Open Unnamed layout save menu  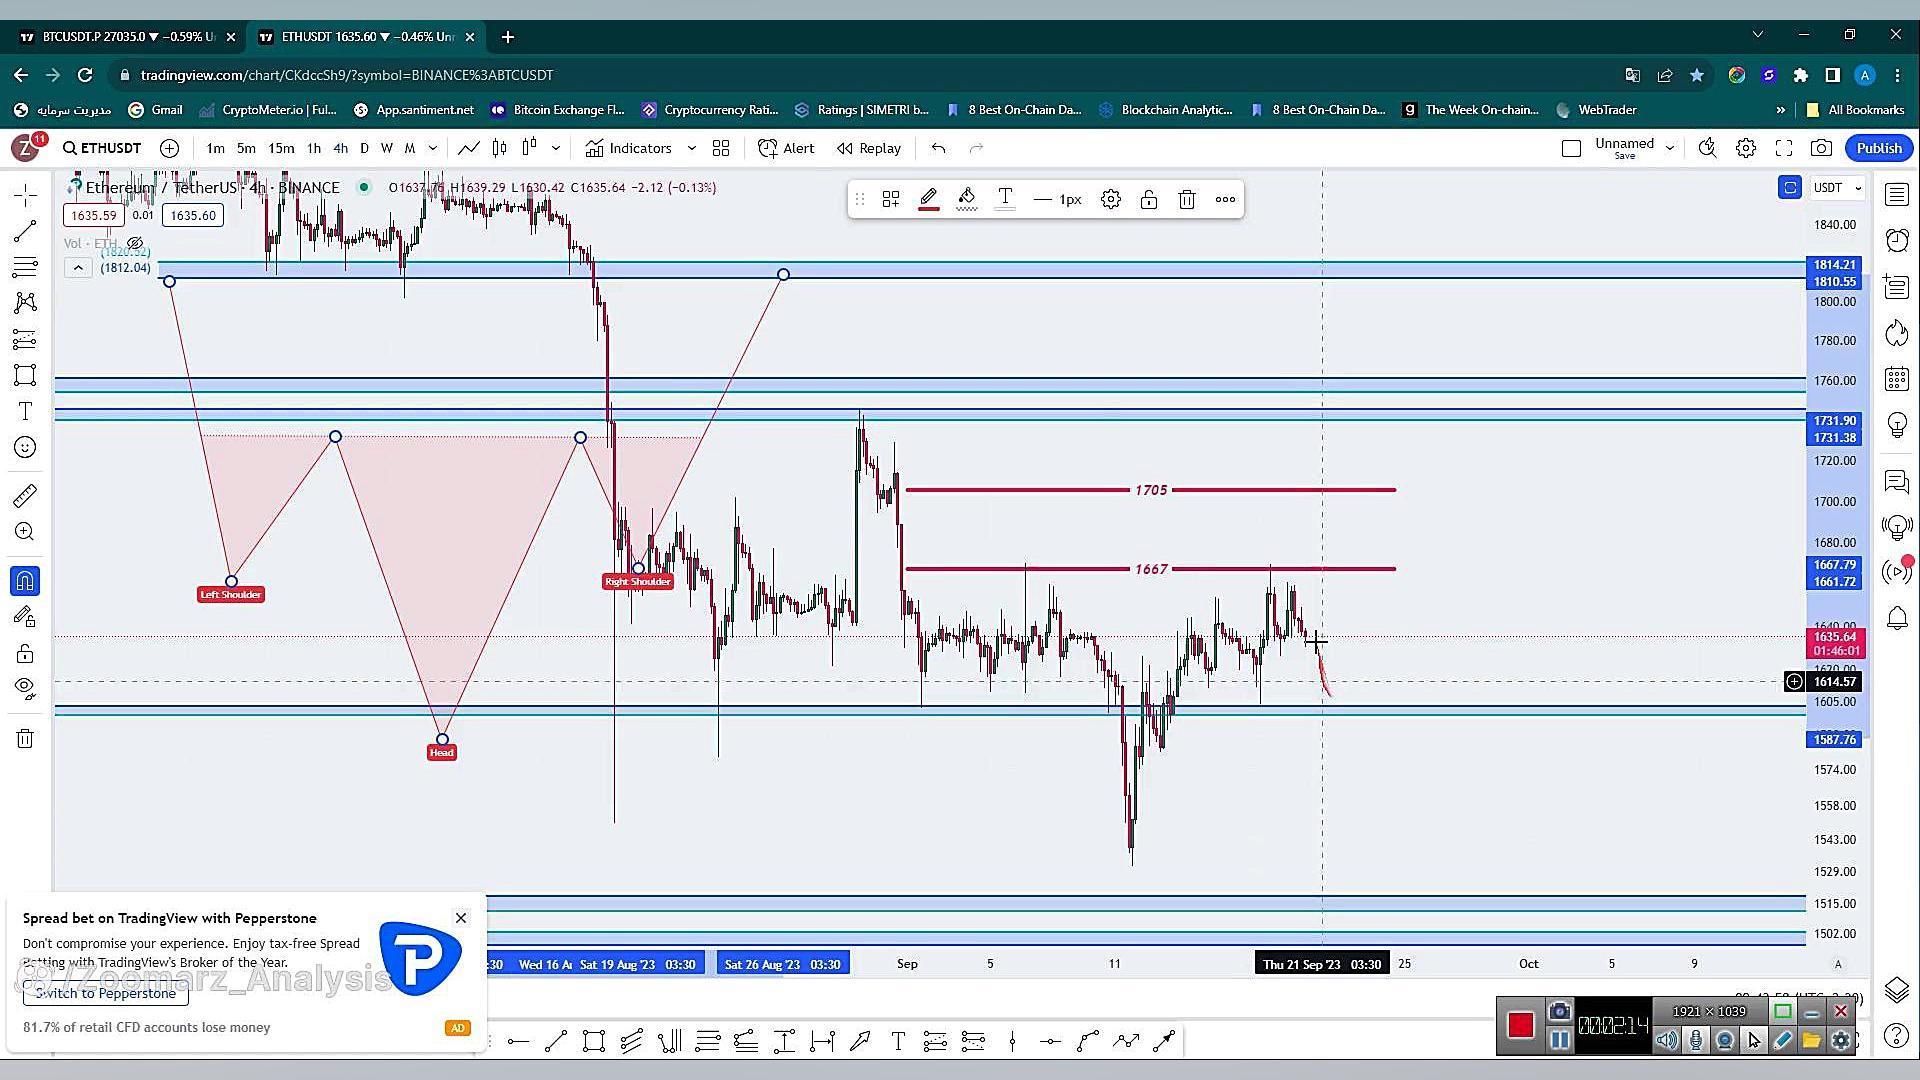pyautogui.click(x=1634, y=148)
